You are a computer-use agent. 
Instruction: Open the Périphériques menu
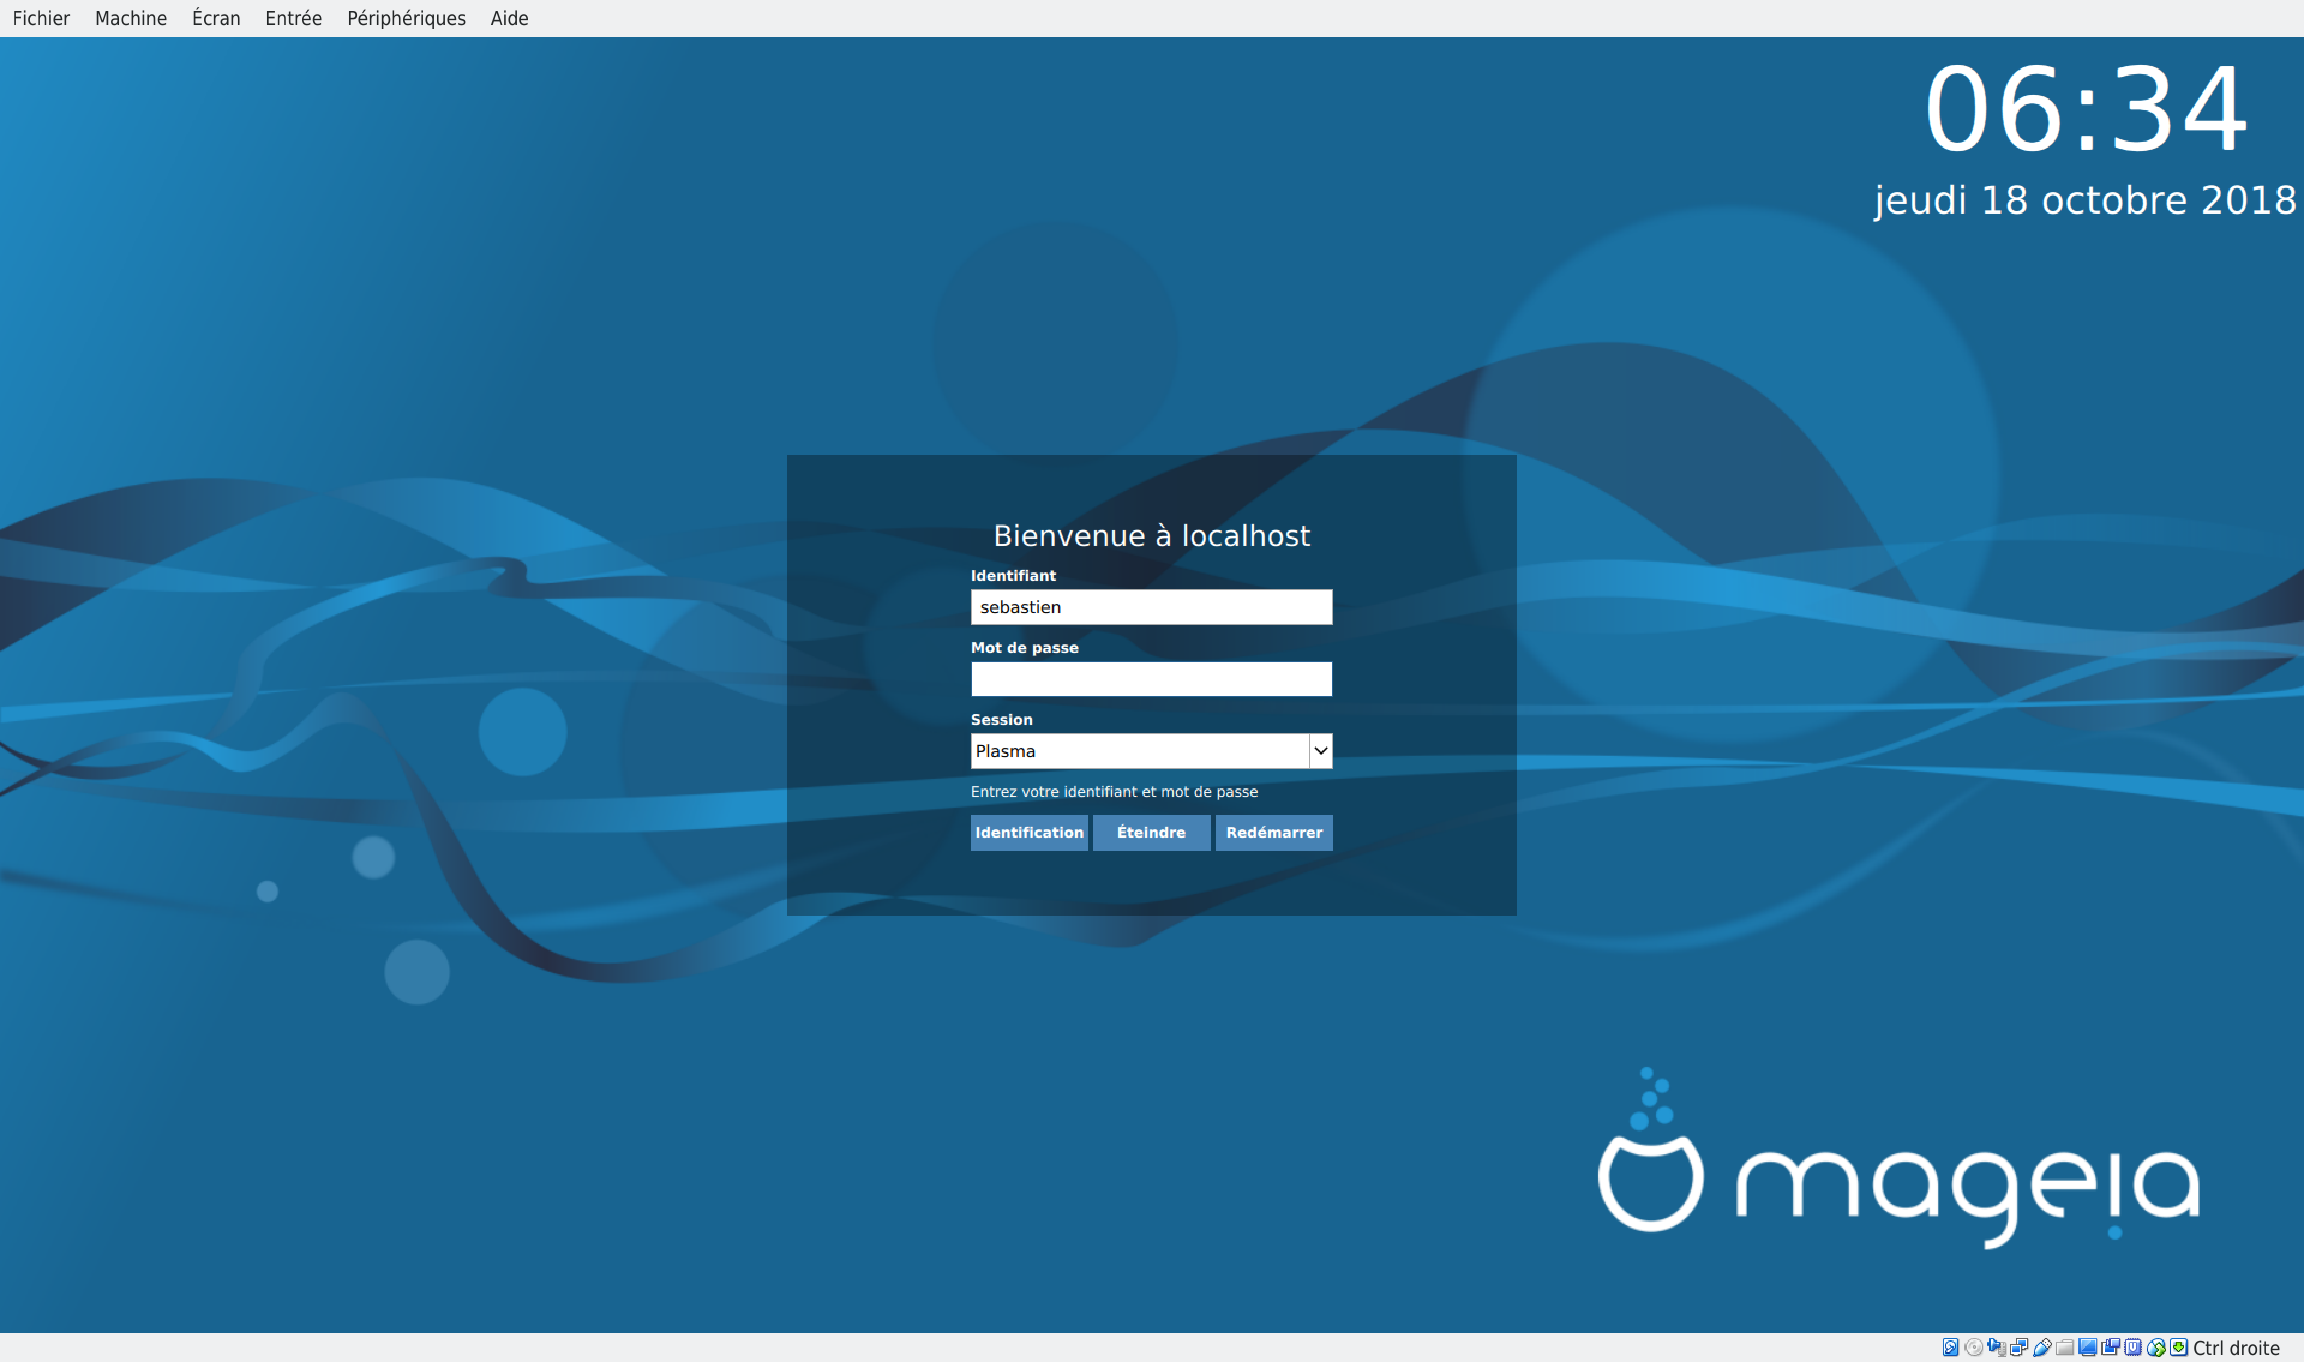click(x=406, y=18)
